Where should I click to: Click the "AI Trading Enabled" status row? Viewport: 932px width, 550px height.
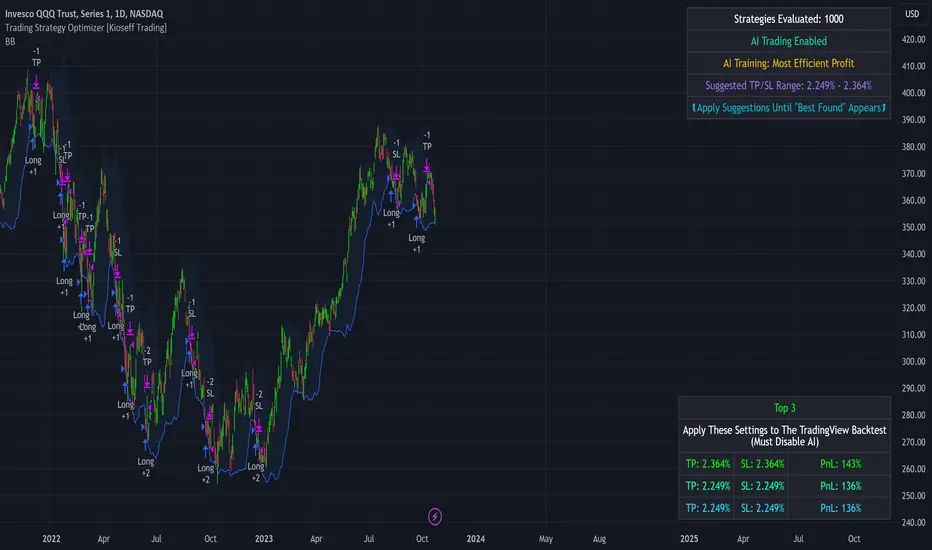coord(787,41)
